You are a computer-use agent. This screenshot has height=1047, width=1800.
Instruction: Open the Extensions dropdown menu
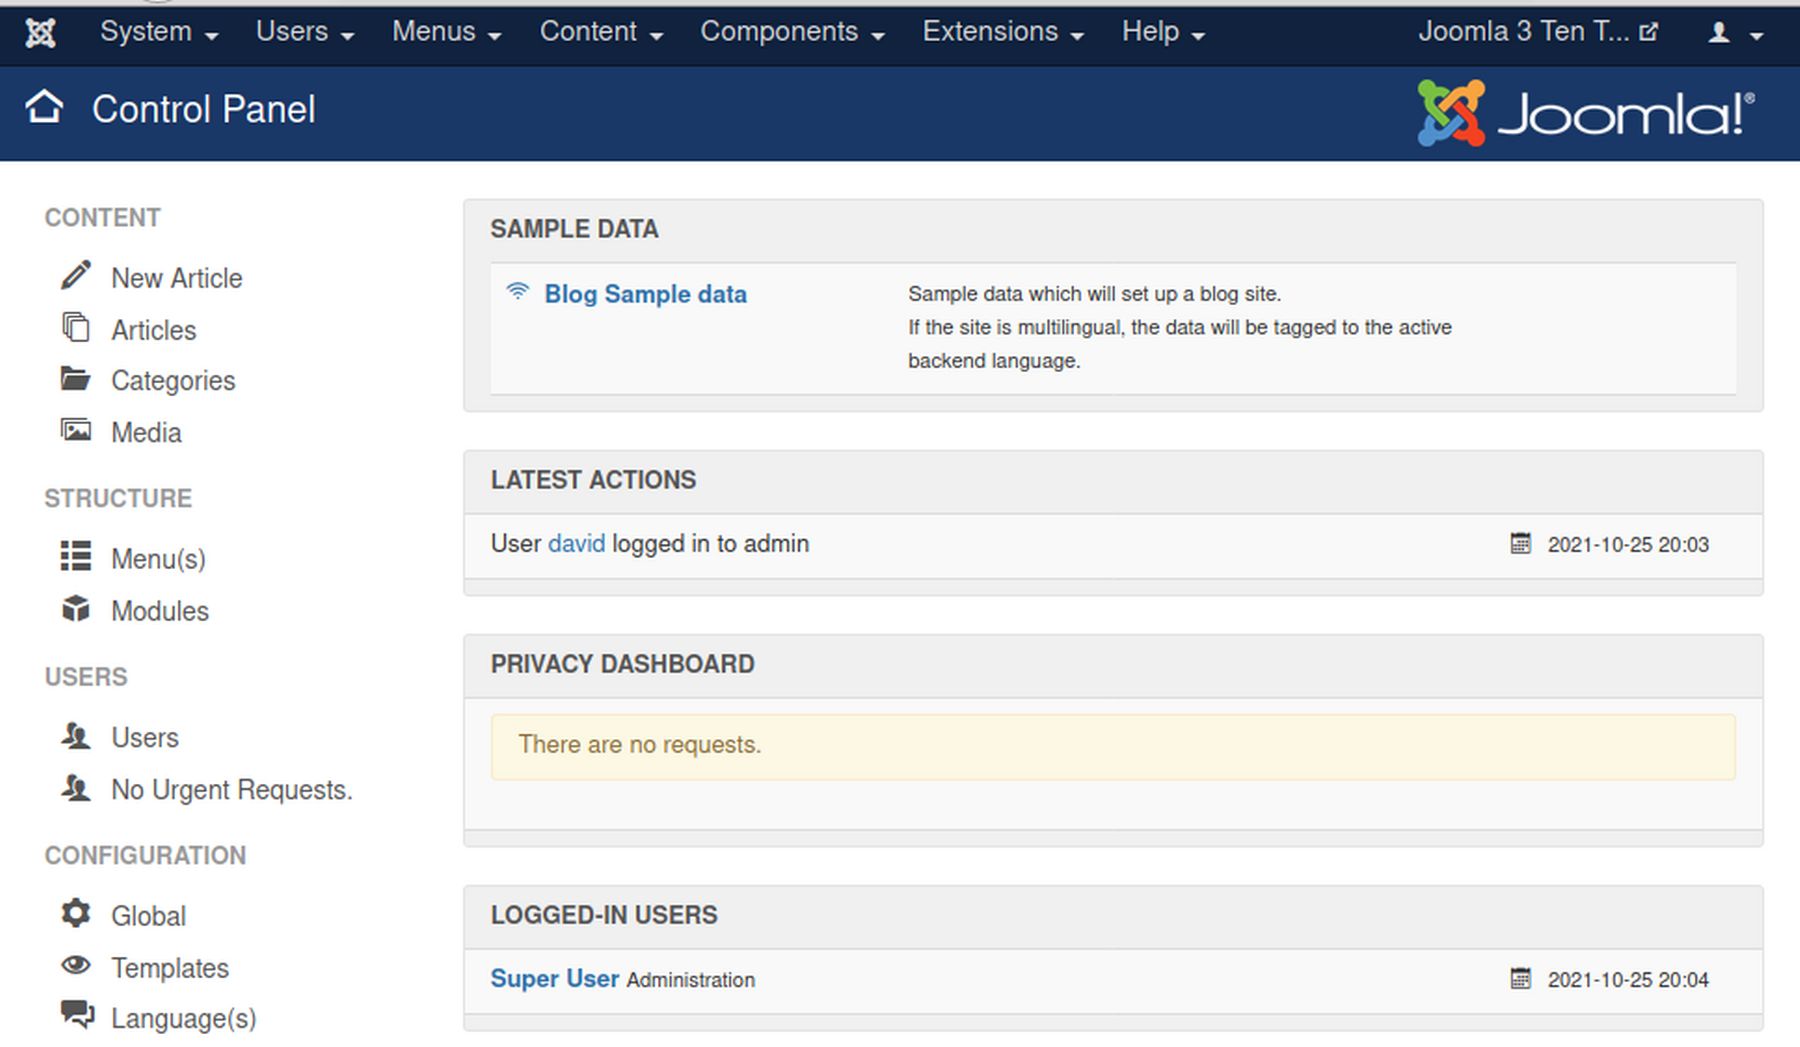click(x=1003, y=32)
